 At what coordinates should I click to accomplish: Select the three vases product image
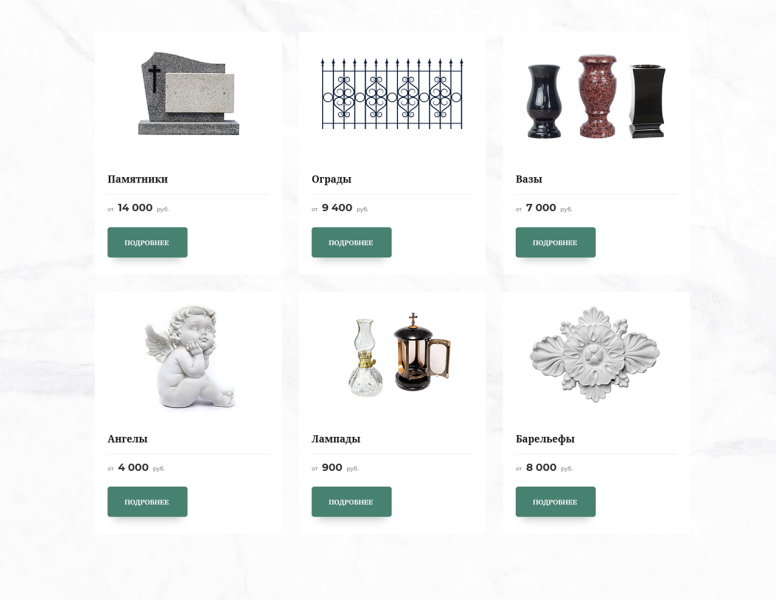click(x=596, y=97)
